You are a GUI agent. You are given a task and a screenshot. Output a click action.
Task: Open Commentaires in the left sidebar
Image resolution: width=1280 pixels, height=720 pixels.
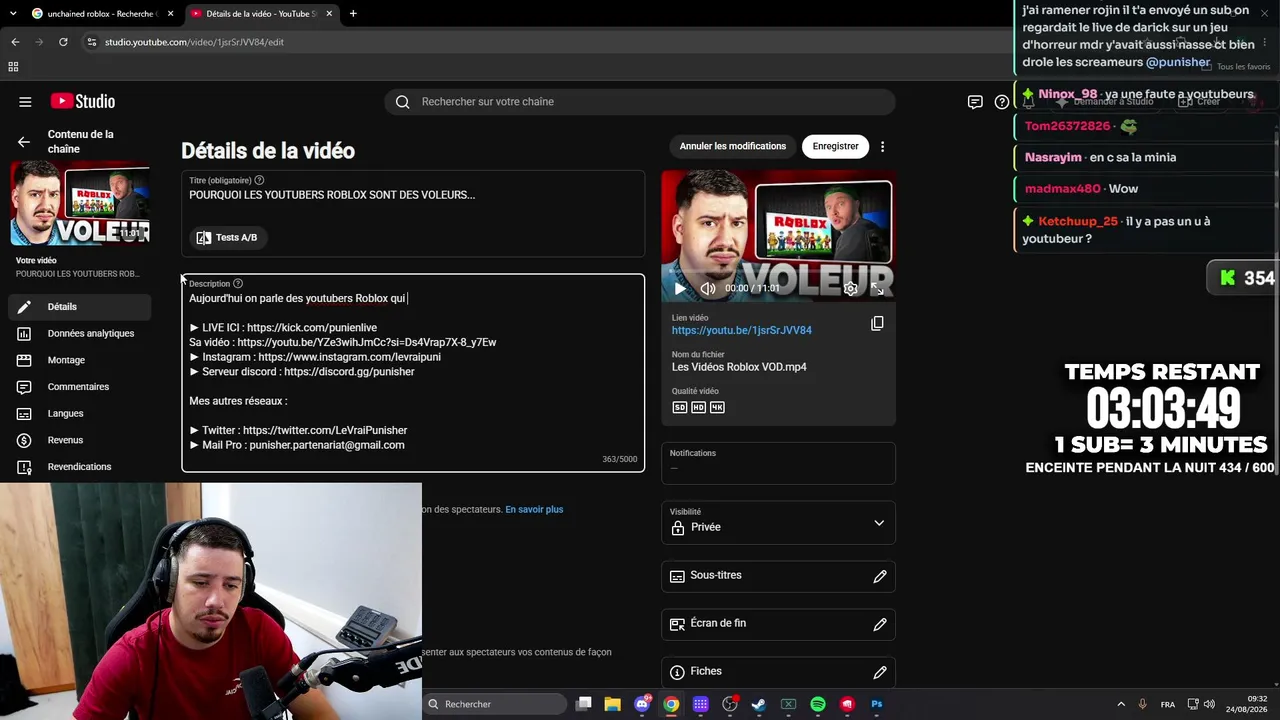pyautogui.click(x=80, y=387)
